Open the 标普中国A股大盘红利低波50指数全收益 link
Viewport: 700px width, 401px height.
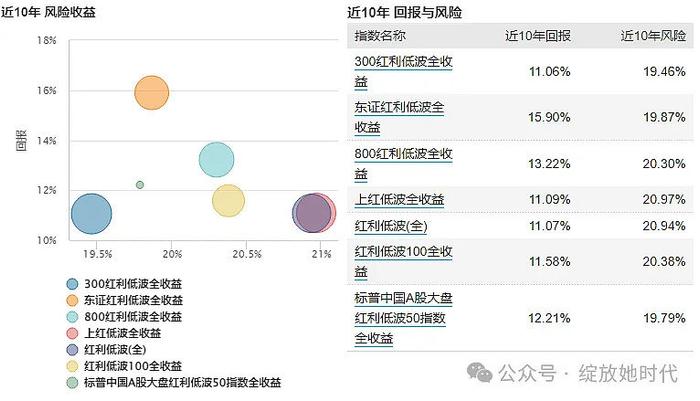pos(404,318)
